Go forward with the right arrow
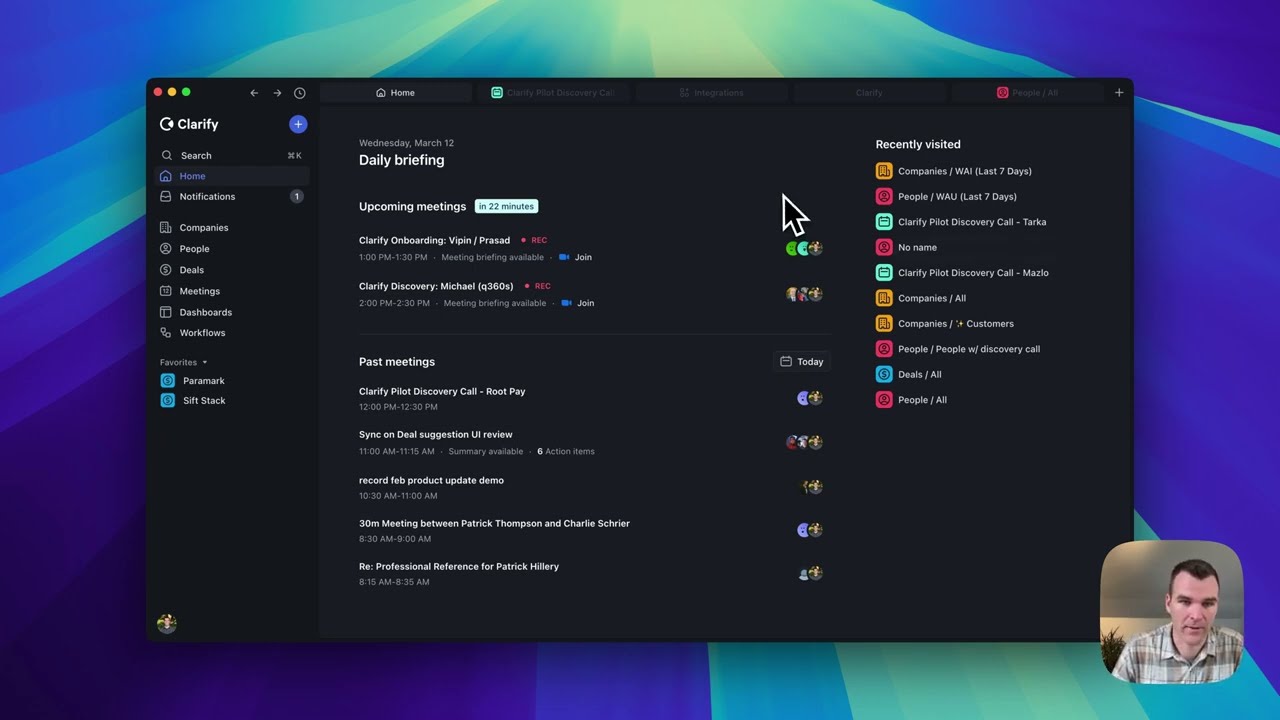Viewport: 1280px width, 720px height. pyautogui.click(x=277, y=93)
